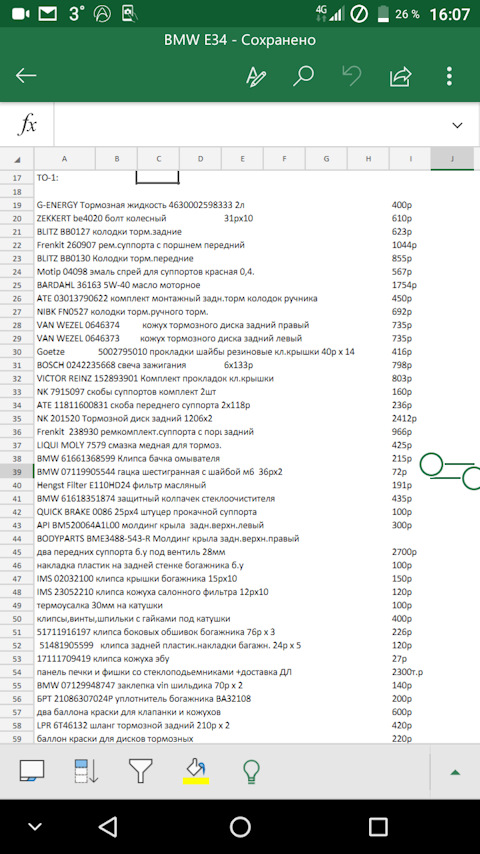Tap the green lightbulb Tell Me icon
Image resolution: width=480 pixels, height=854 pixels.
(251, 771)
